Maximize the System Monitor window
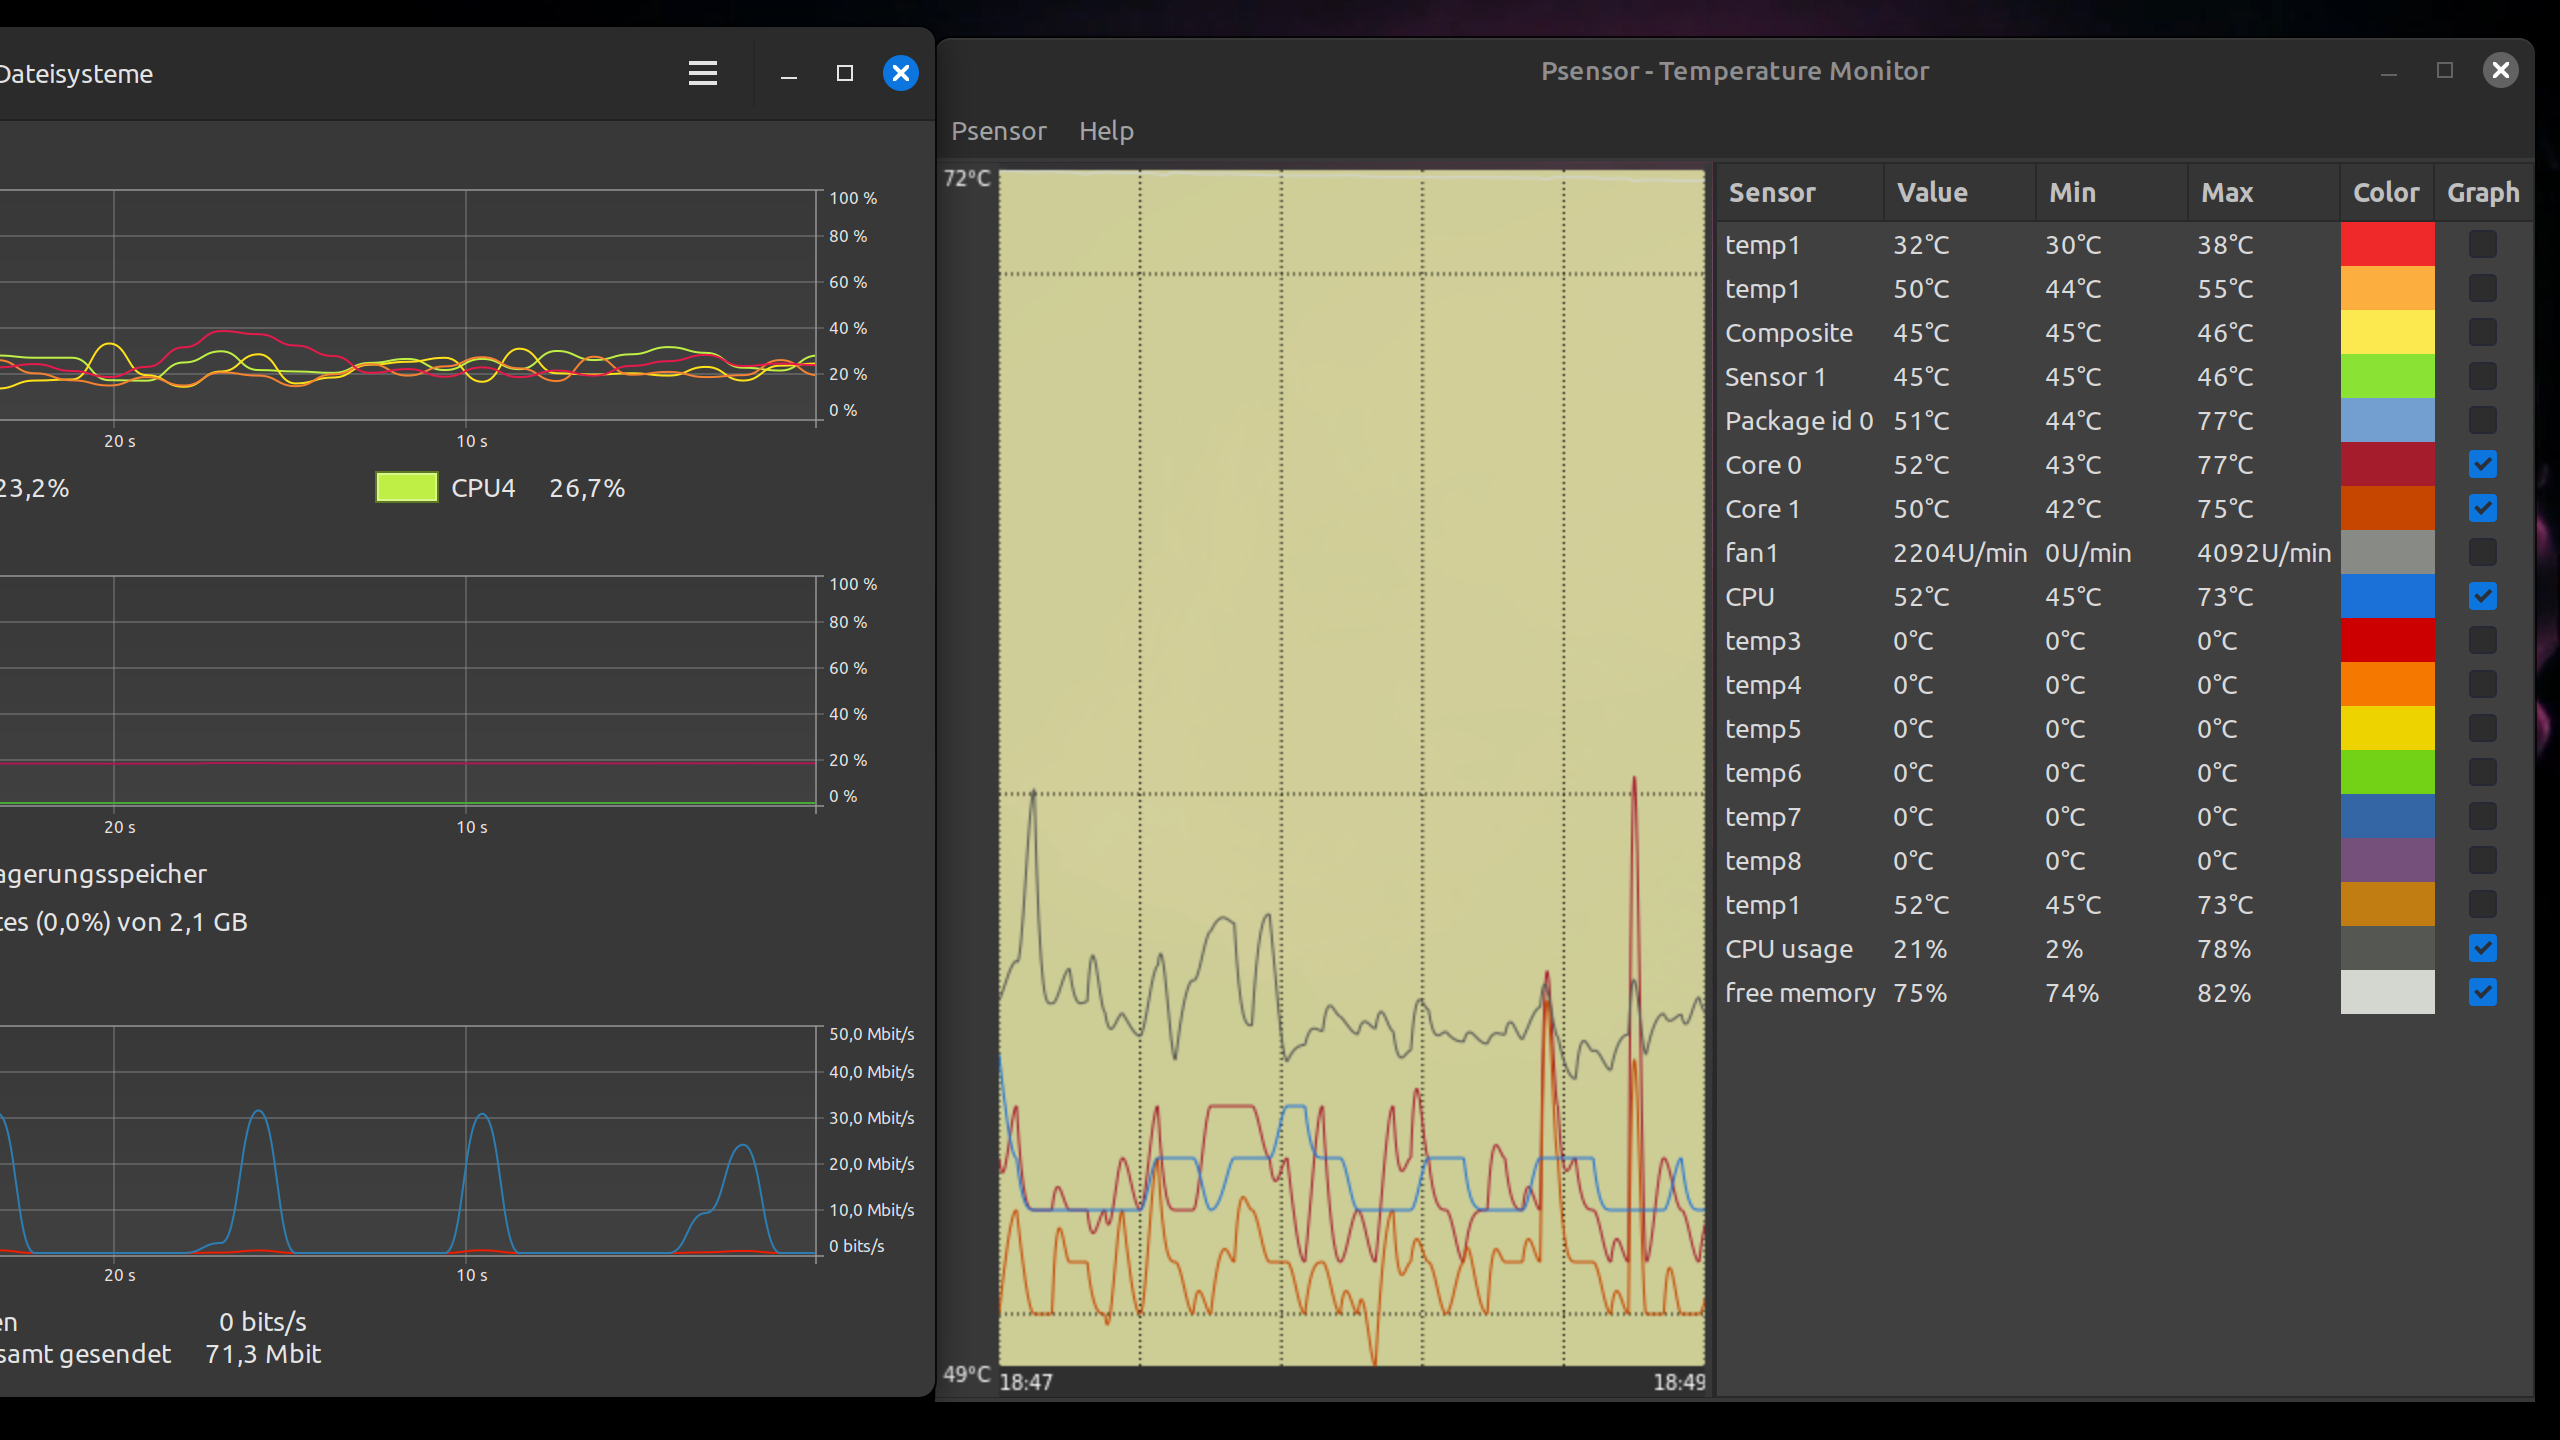Image resolution: width=2560 pixels, height=1440 pixels. (x=845, y=73)
